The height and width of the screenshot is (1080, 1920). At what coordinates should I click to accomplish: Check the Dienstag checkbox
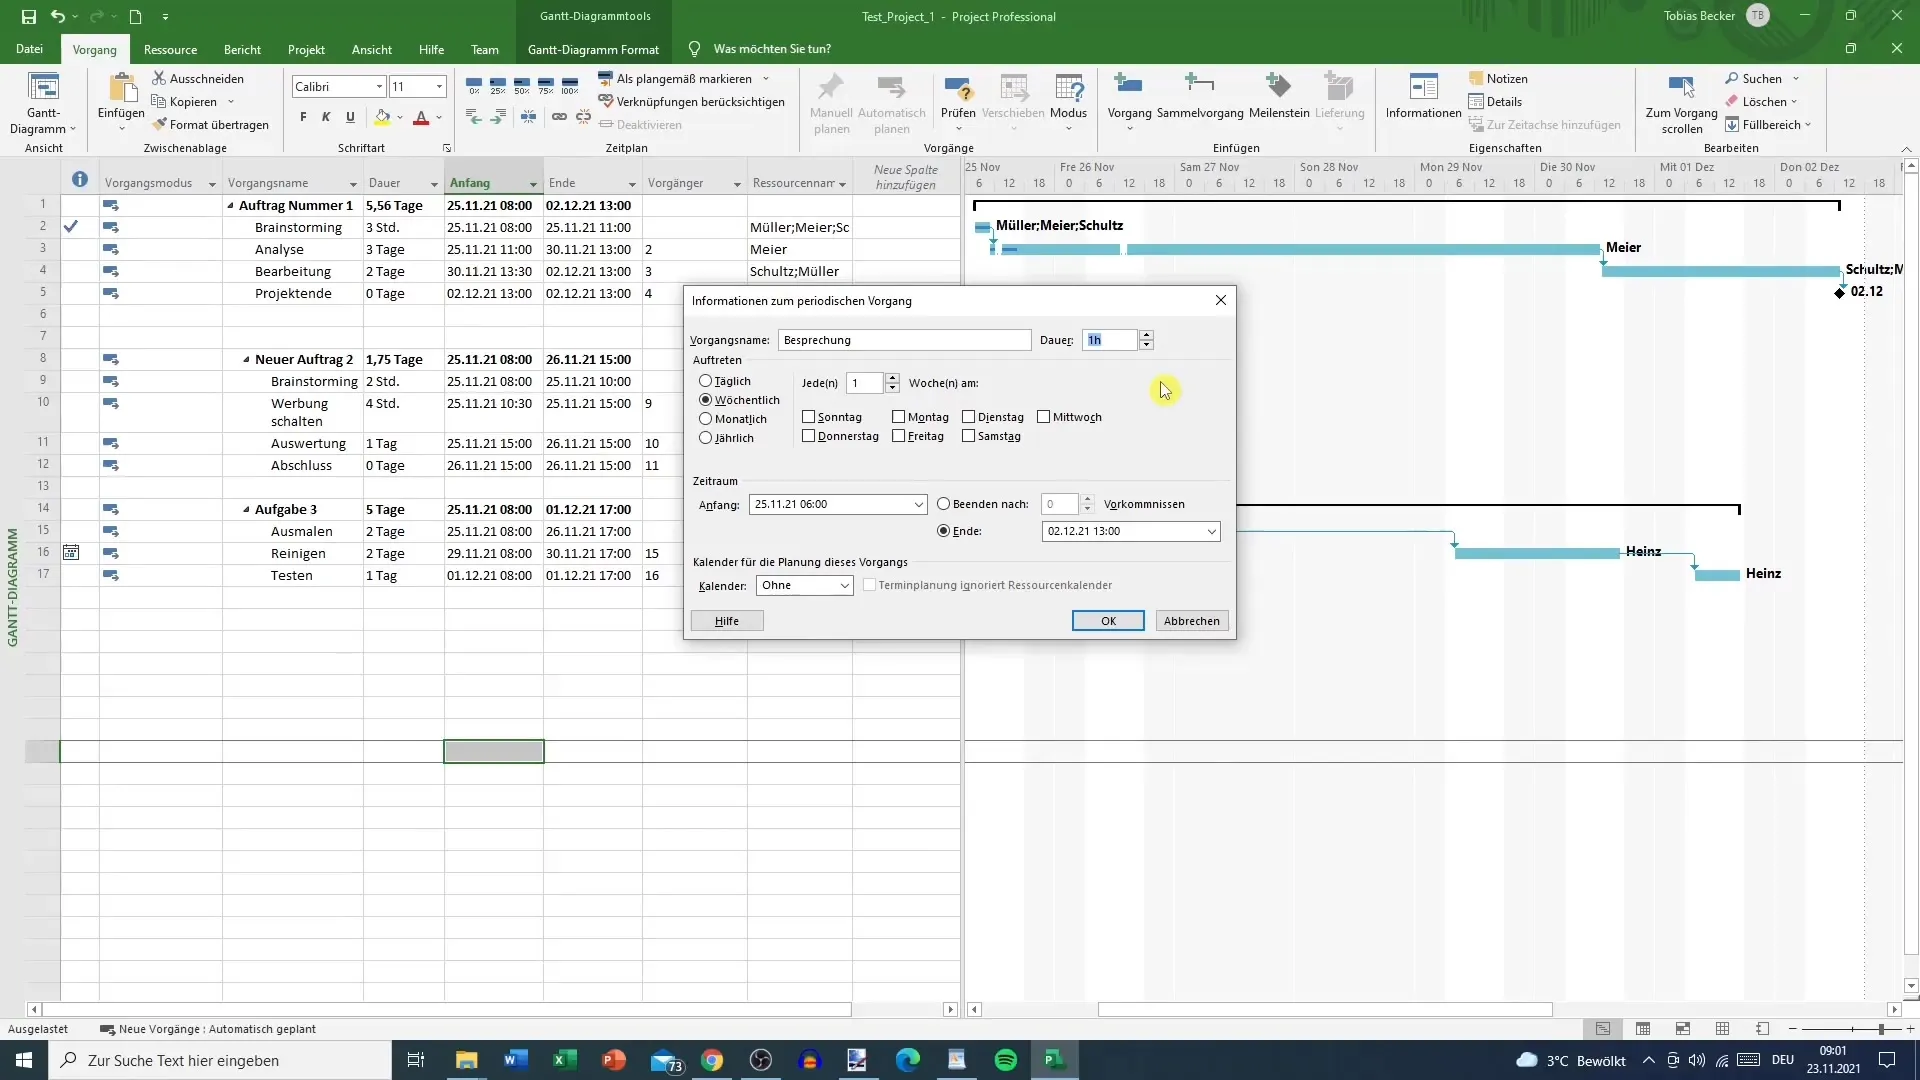[x=968, y=417]
